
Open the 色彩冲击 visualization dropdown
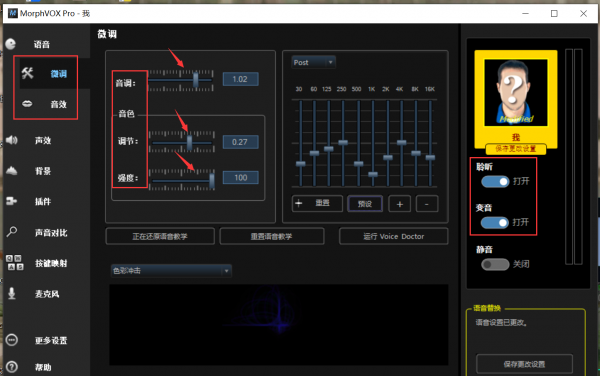pyautogui.click(x=171, y=271)
